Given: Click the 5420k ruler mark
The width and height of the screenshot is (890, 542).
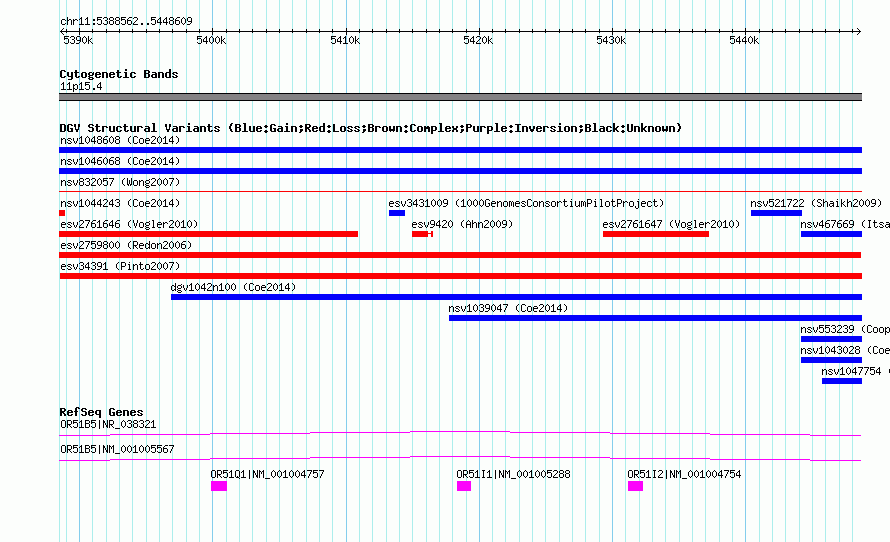Looking at the screenshot, I should coord(478,40).
